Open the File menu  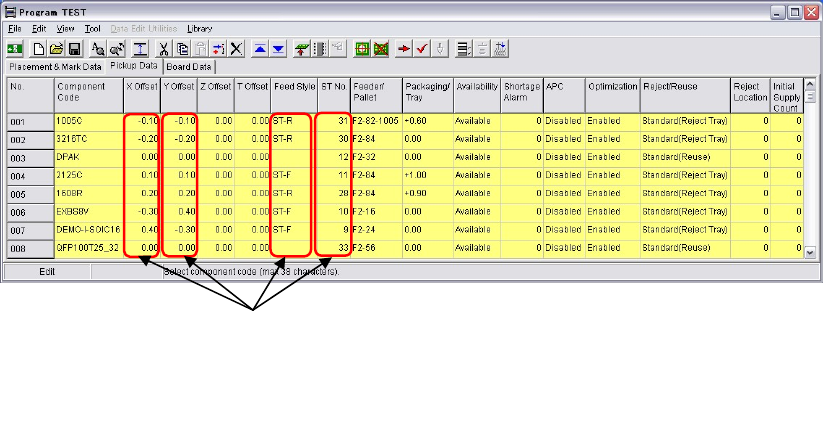pyautogui.click(x=15, y=29)
